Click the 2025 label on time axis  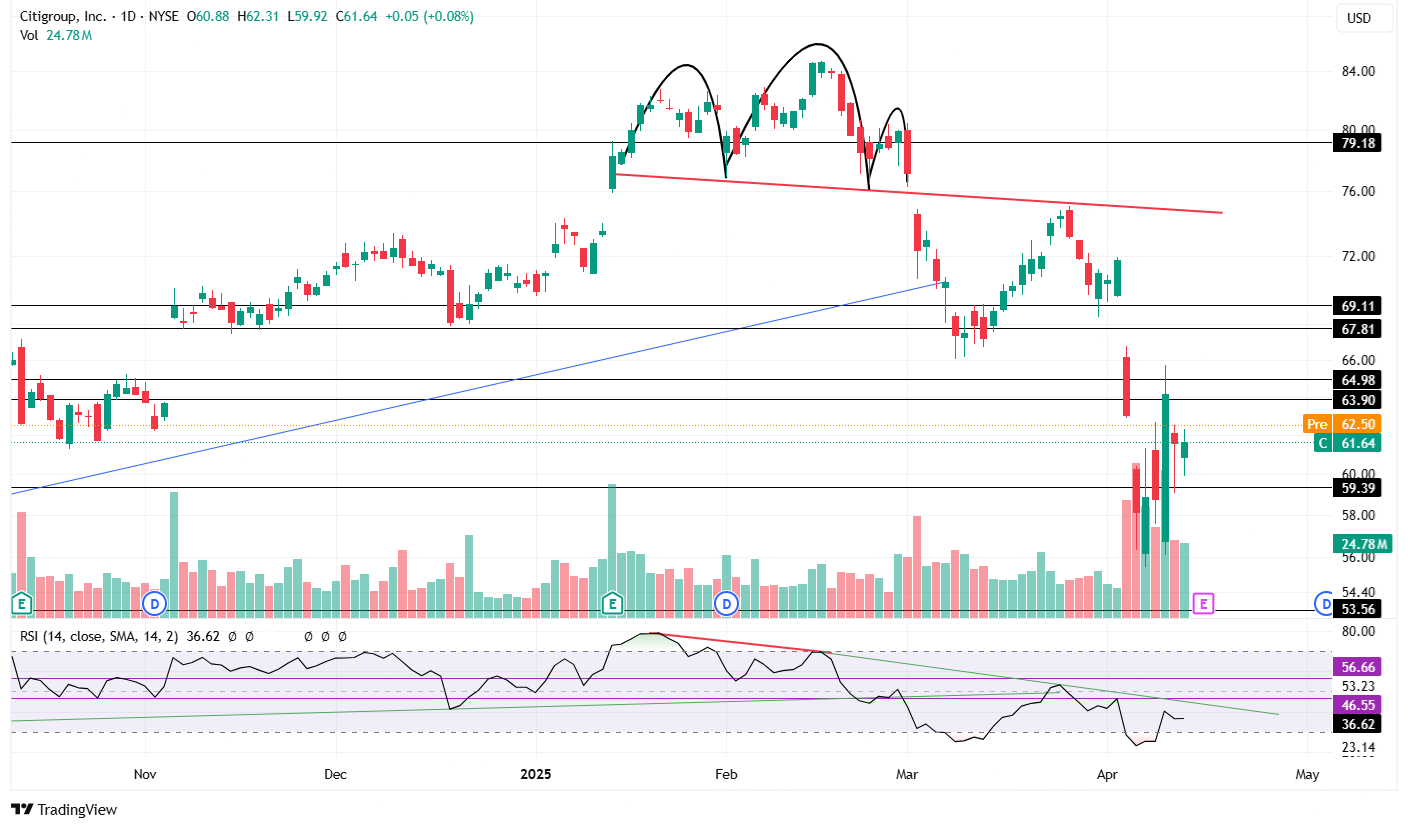tap(536, 774)
